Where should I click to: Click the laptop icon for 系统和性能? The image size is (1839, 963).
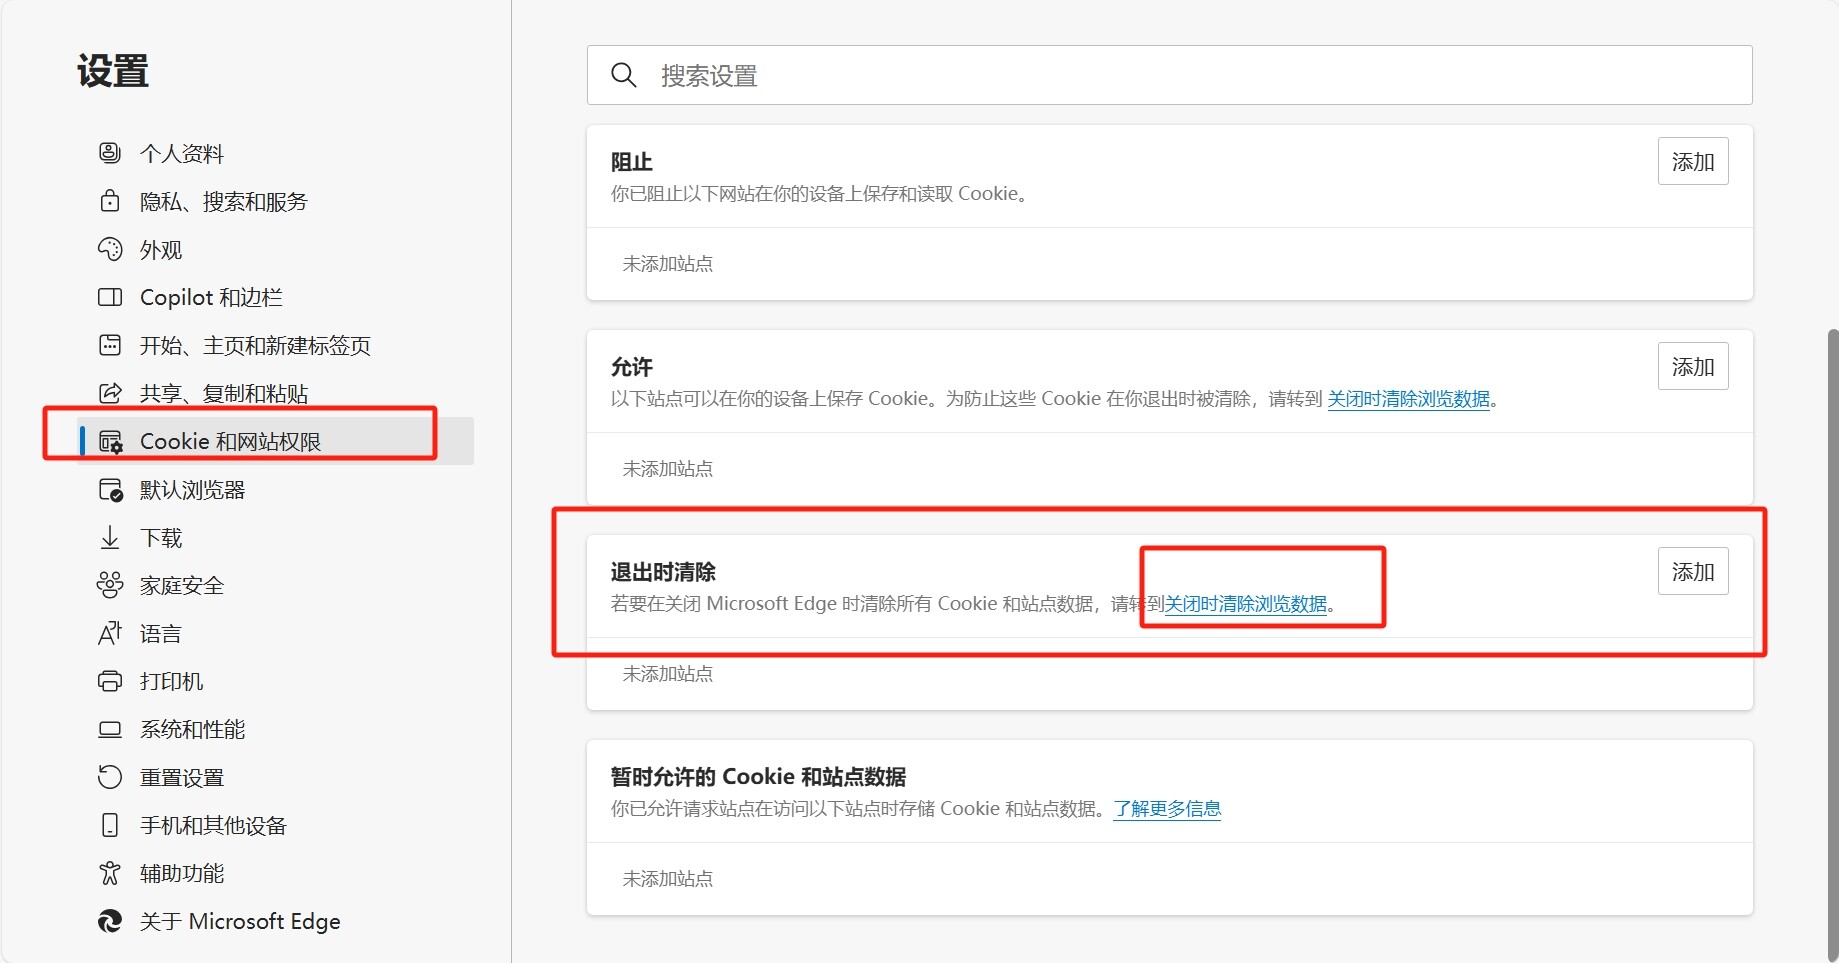pyautogui.click(x=110, y=729)
